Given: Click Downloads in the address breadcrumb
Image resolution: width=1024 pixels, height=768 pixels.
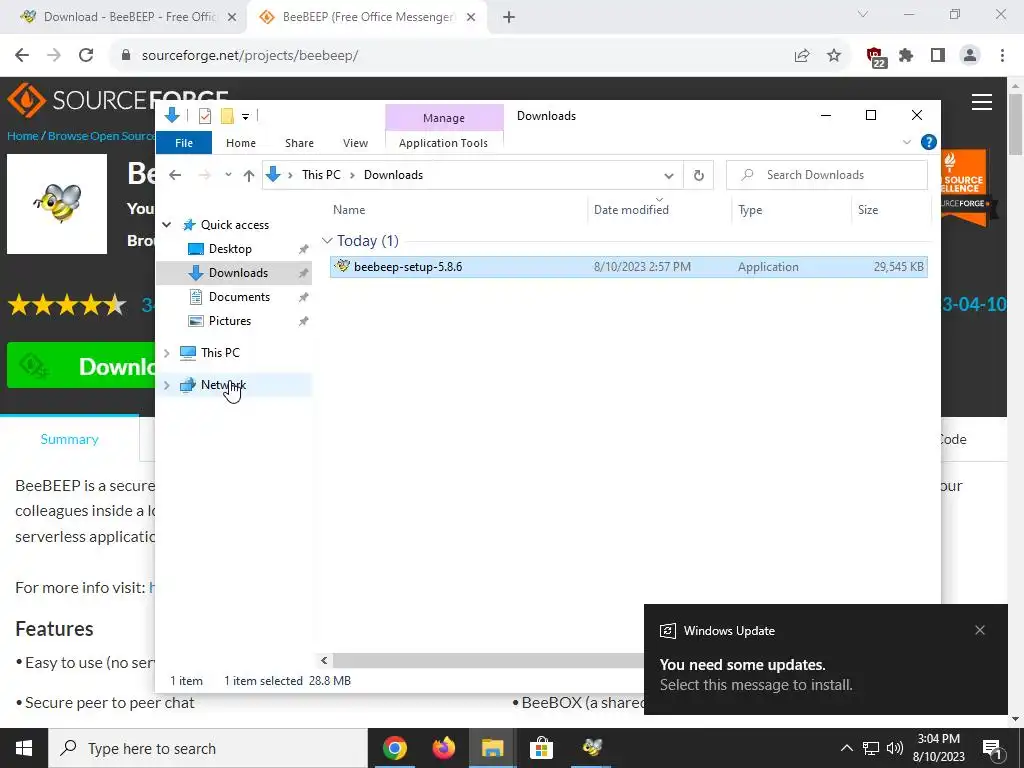Looking at the screenshot, I should 393,175.
